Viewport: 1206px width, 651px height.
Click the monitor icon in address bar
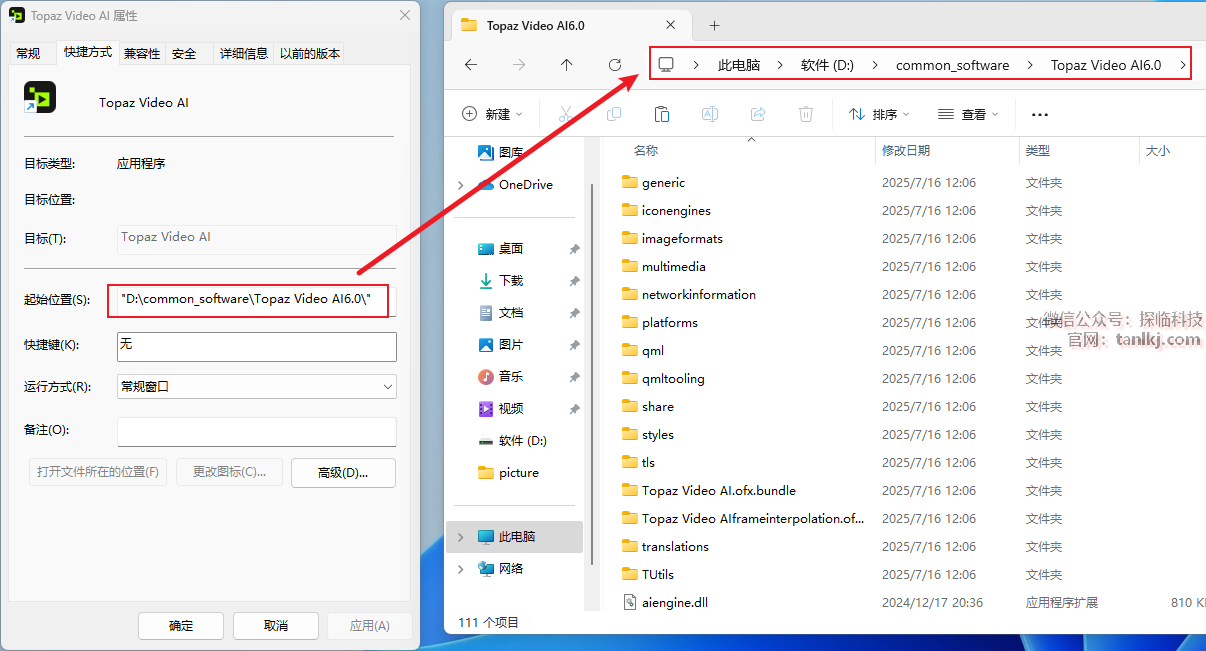(666, 65)
